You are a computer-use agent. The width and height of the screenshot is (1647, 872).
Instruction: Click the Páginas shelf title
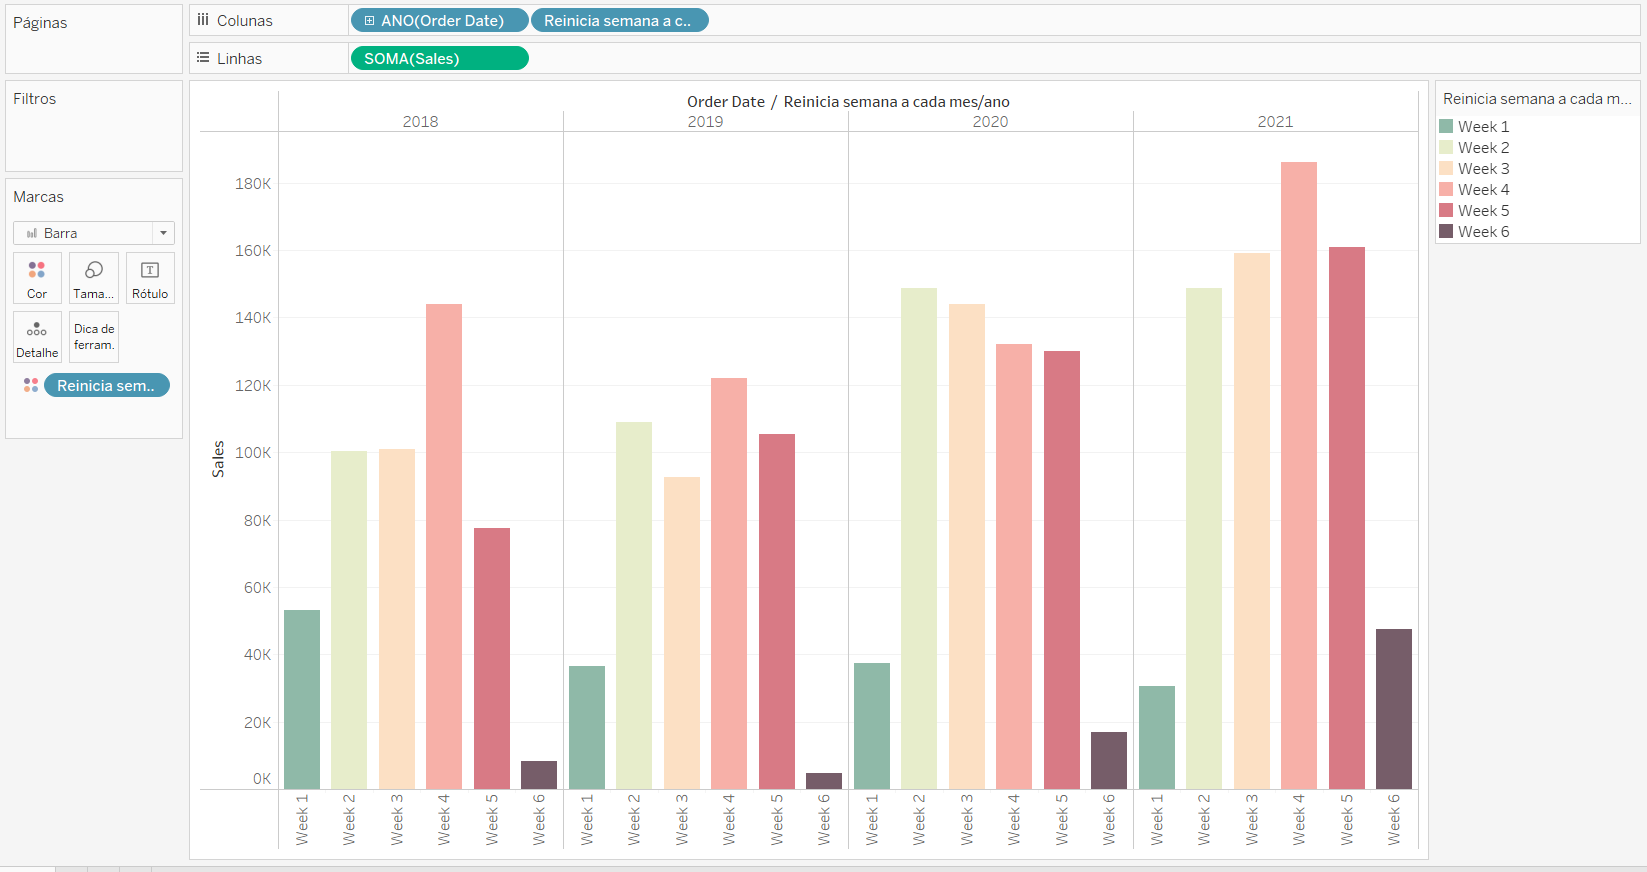(40, 22)
